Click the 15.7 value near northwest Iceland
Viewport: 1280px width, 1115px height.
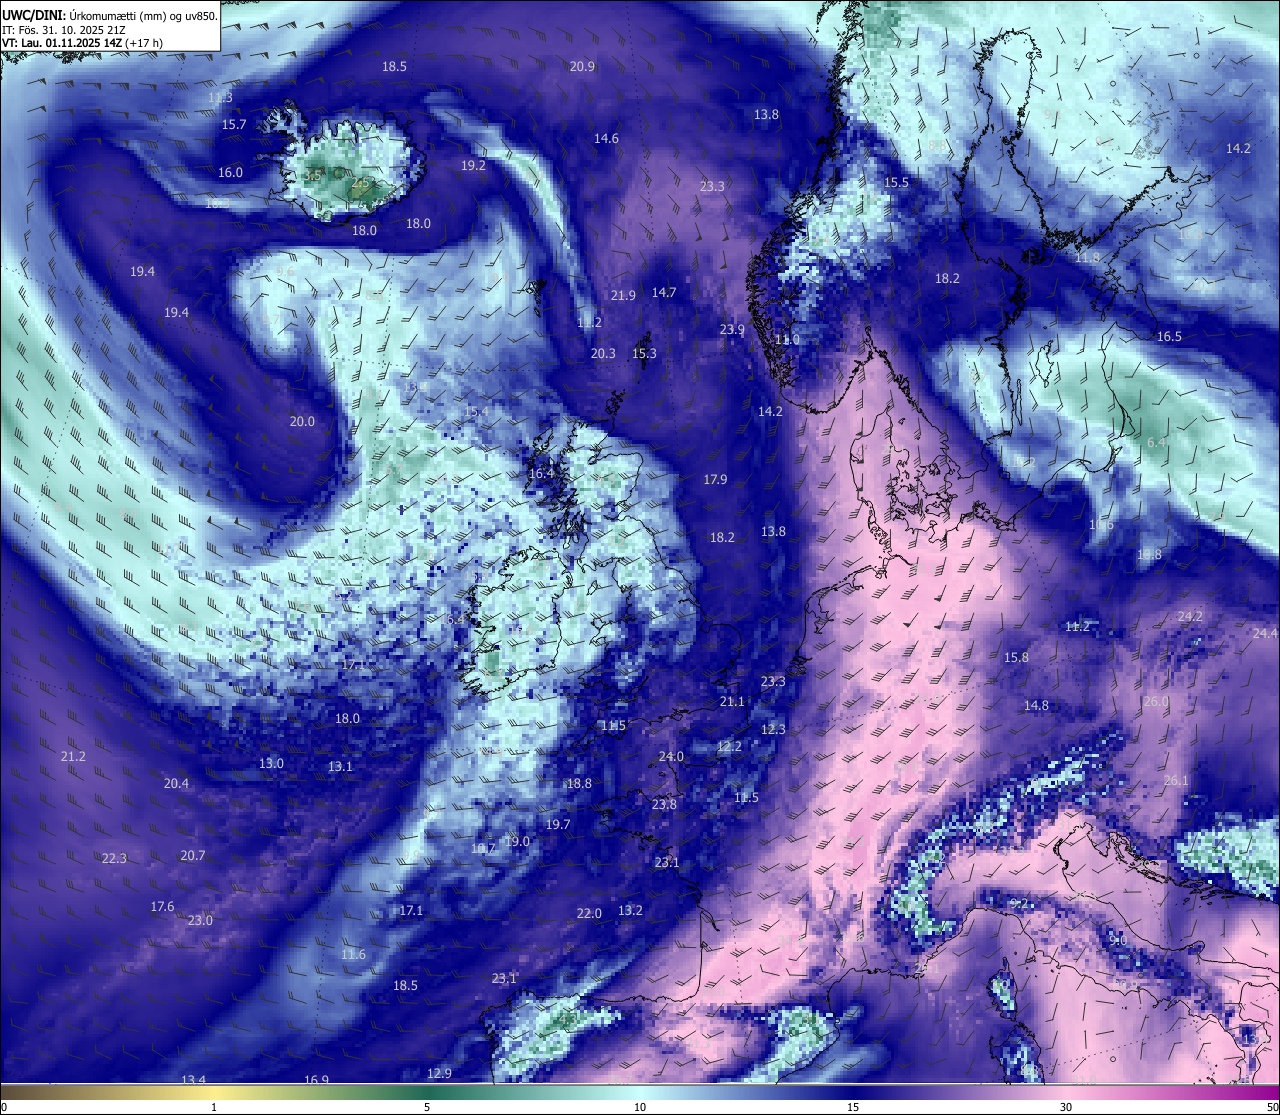234,125
